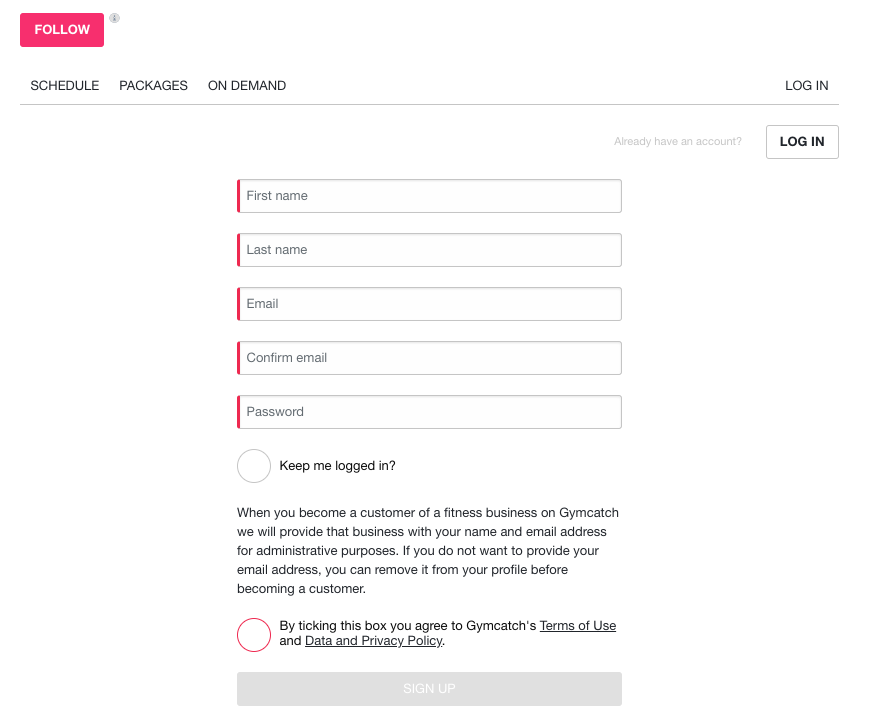Enable the Keep me logged in checkbox
876x723 pixels.
pyautogui.click(x=254, y=466)
